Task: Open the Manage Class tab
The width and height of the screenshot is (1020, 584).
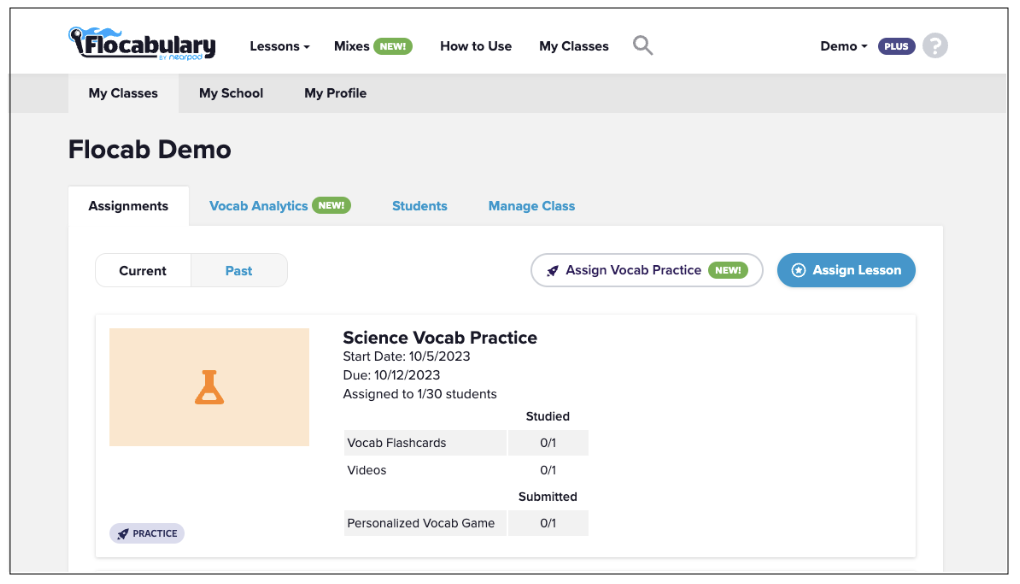Action: point(531,206)
